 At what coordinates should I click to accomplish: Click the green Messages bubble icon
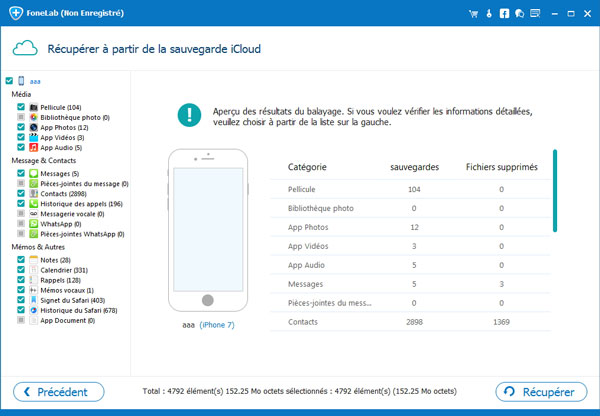tap(34, 173)
